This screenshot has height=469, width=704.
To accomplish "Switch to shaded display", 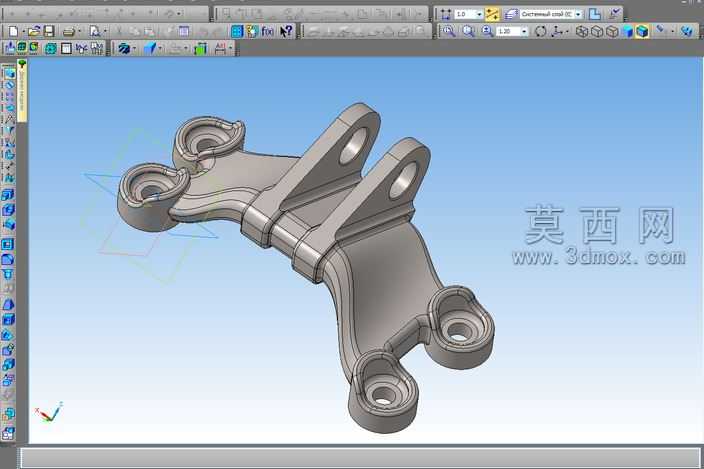I will pyautogui.click(x=627, y=31).
